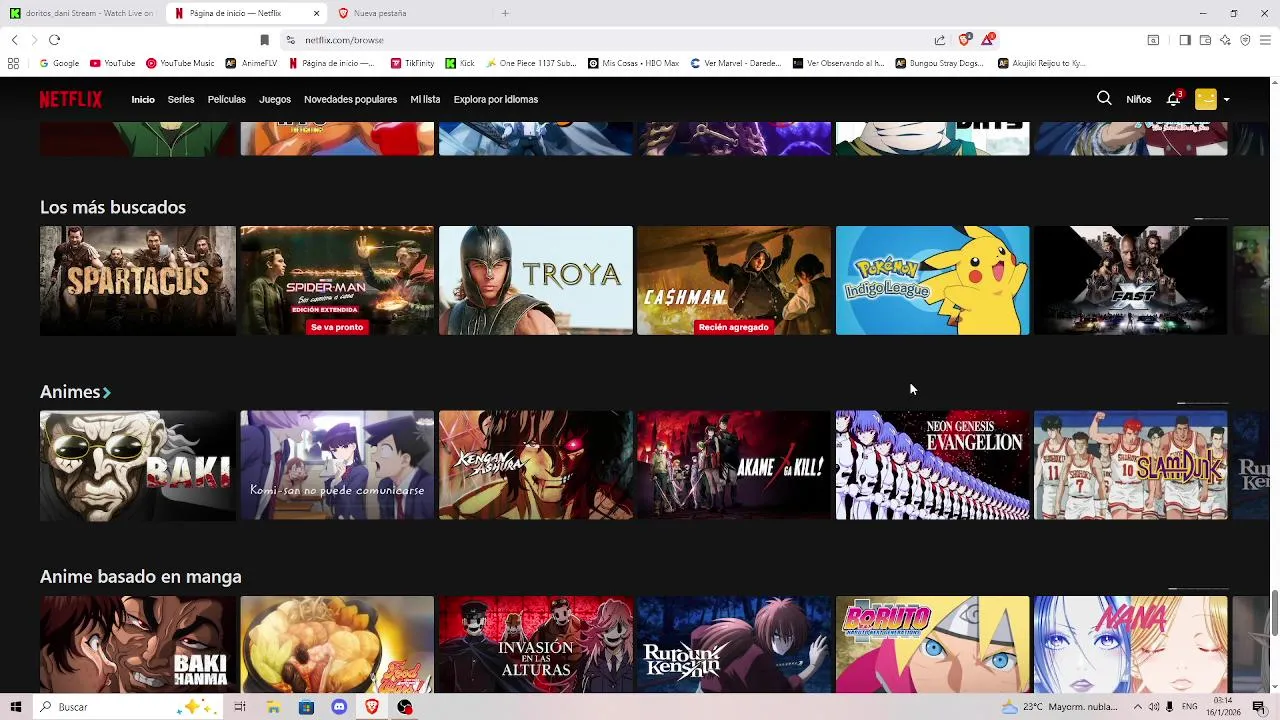Open AnimeFLV bookmark
This screenshot has height=720, width=1280.
point(252,63)
